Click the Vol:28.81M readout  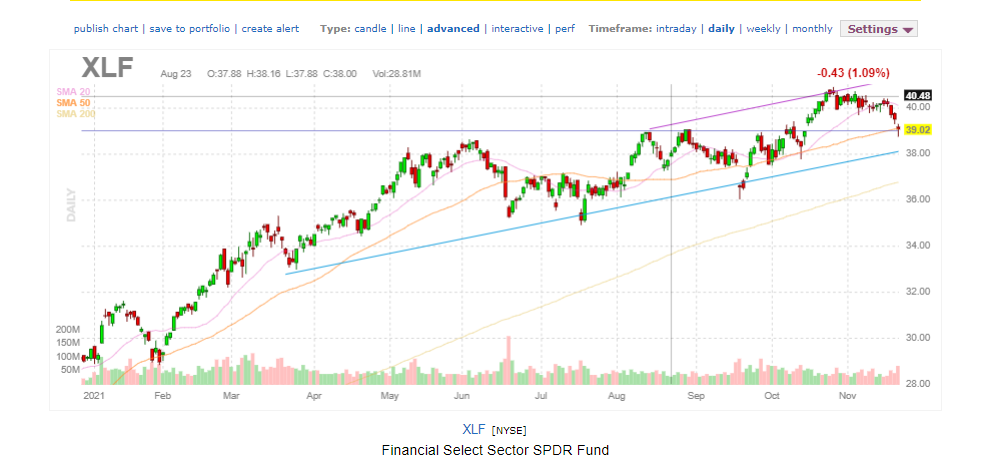click(x=396, y=74)
